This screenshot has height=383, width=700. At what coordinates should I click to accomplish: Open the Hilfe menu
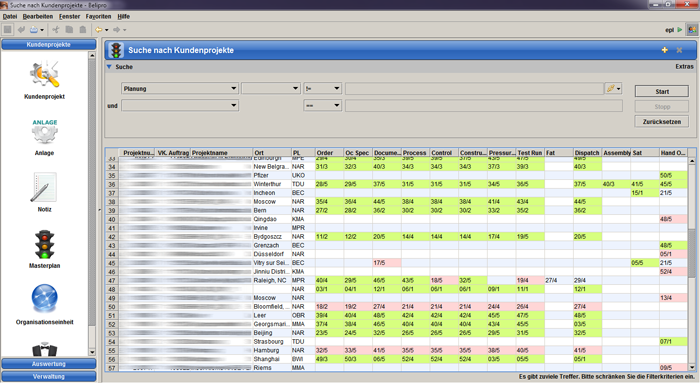[x=124, y=17]
